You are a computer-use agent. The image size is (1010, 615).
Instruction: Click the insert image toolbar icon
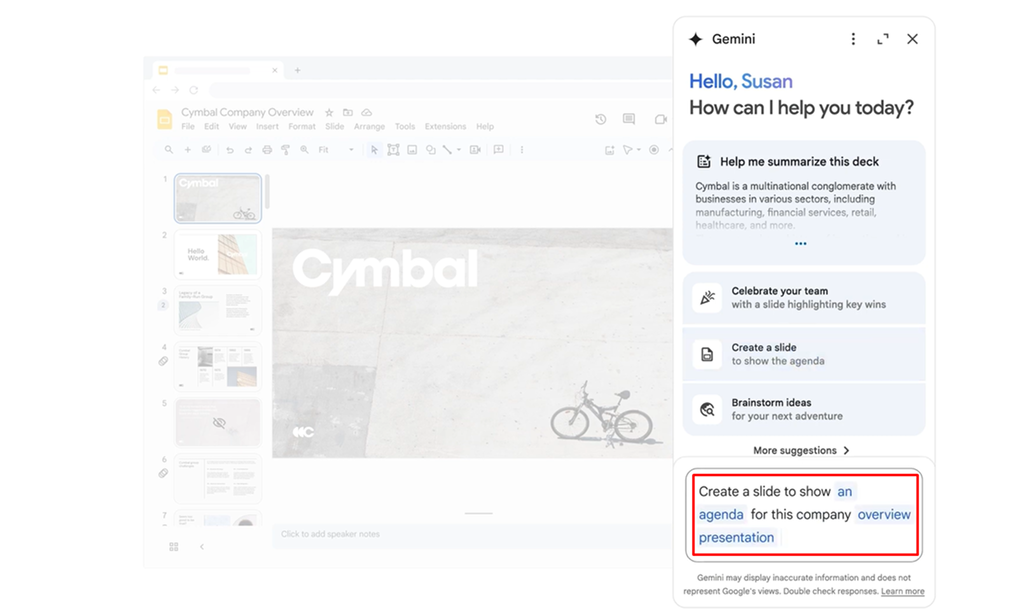point(412,150)
